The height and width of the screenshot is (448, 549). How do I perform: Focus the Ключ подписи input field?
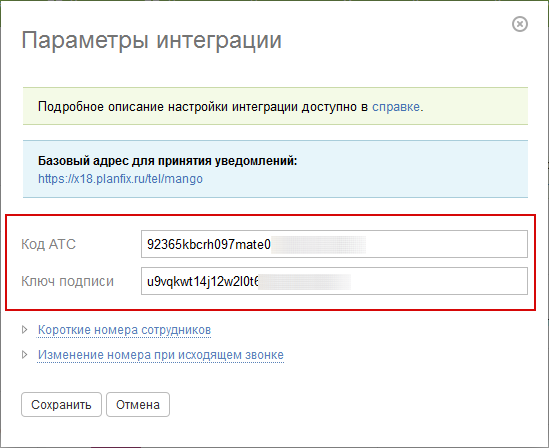point(334,281)
